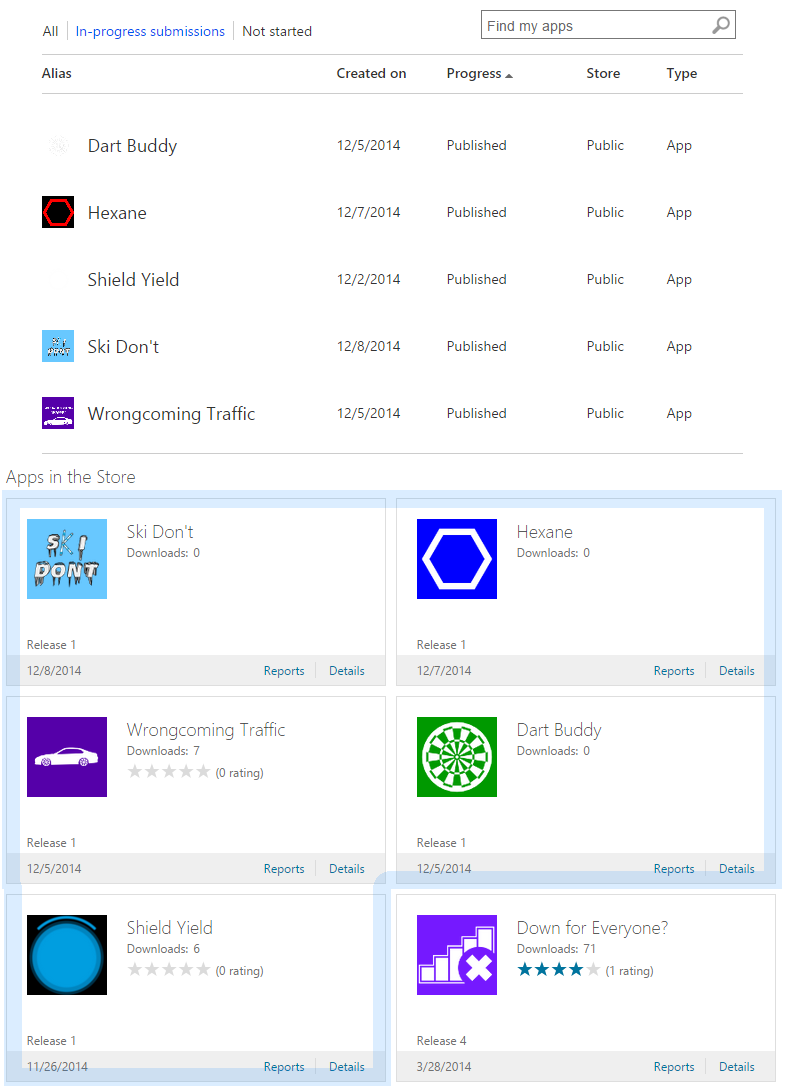The width and height of the screenshot is (795, 1089).
Task: Open Reports for Dart Buddy card
Action: pos(674,869)
